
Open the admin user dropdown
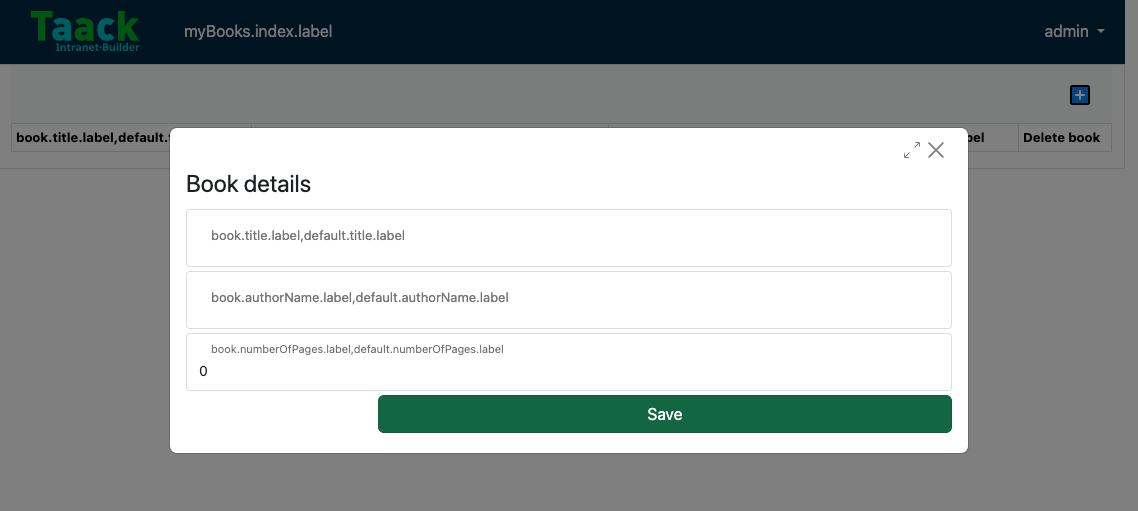point(1074,31)
